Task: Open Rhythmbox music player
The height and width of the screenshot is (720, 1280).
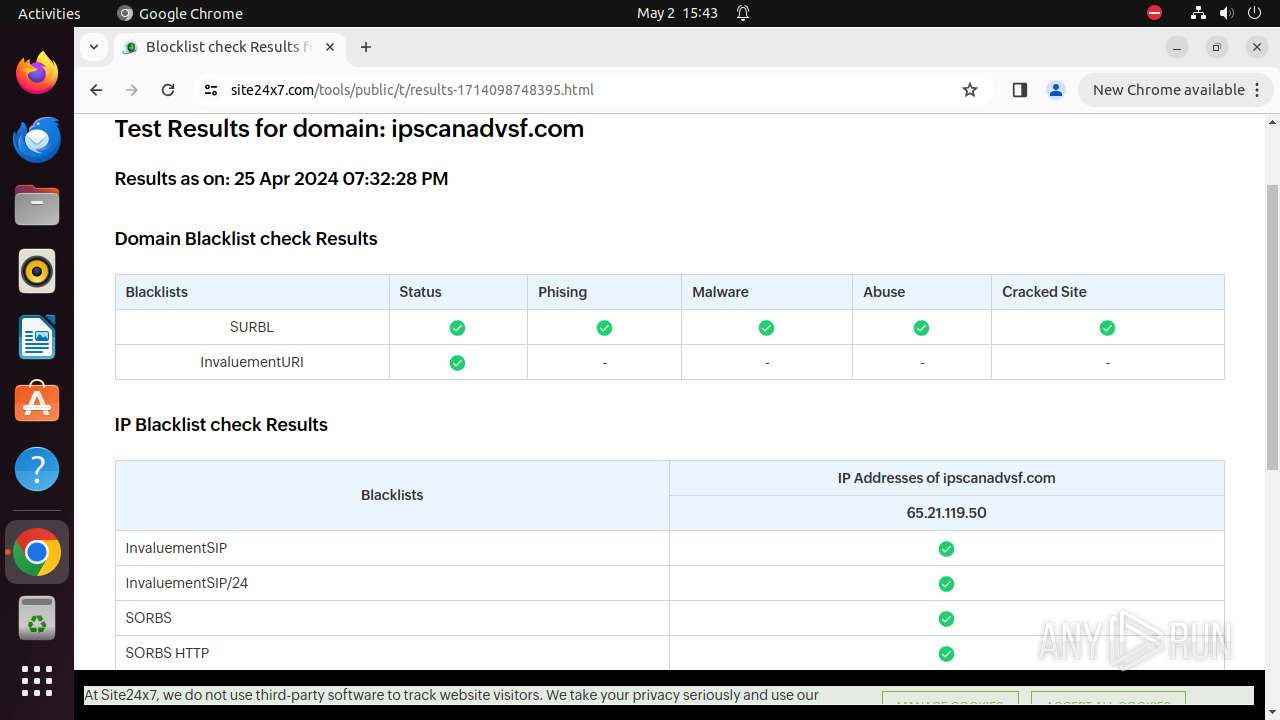Action: point(37,271)
